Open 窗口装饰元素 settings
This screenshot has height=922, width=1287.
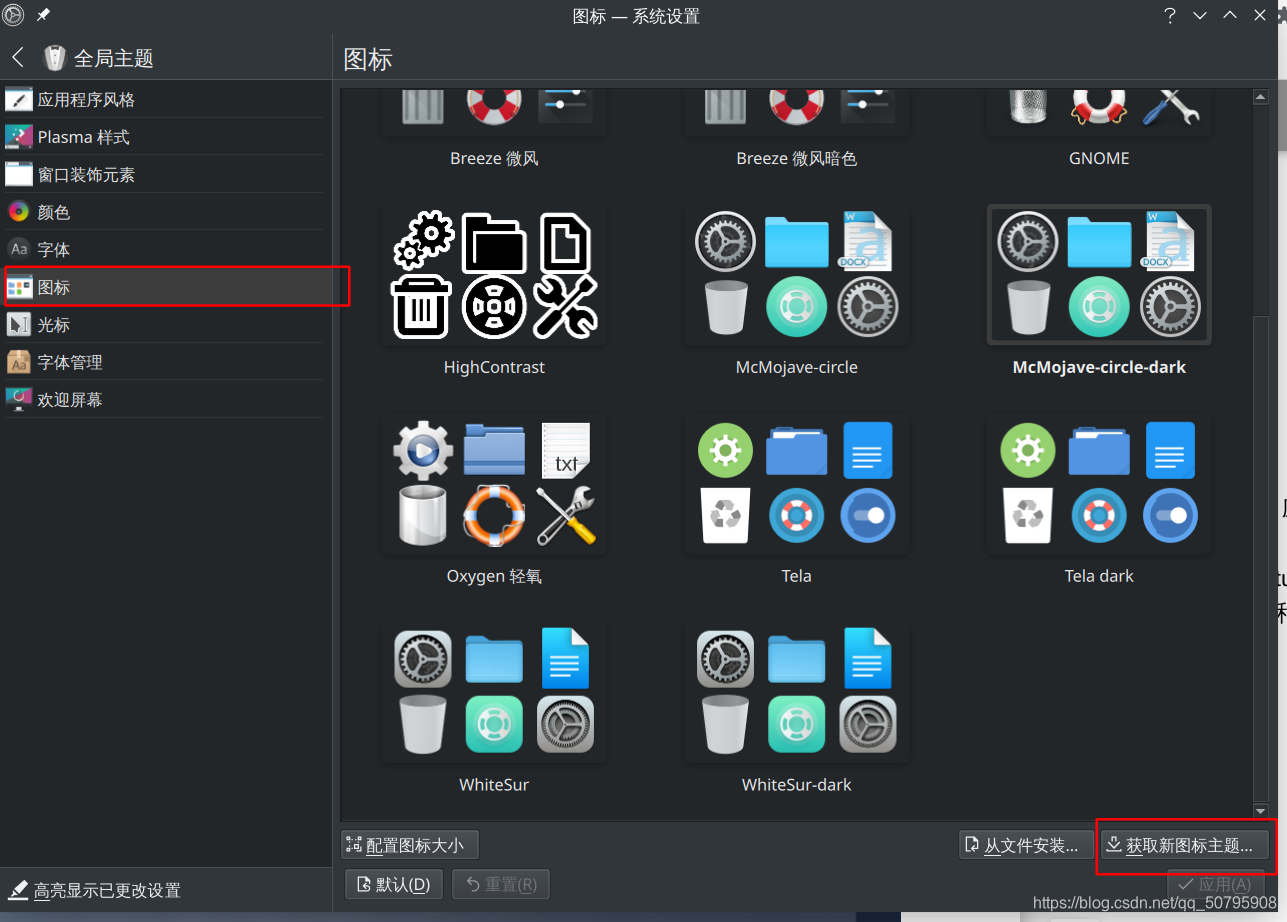pos(165,174)
